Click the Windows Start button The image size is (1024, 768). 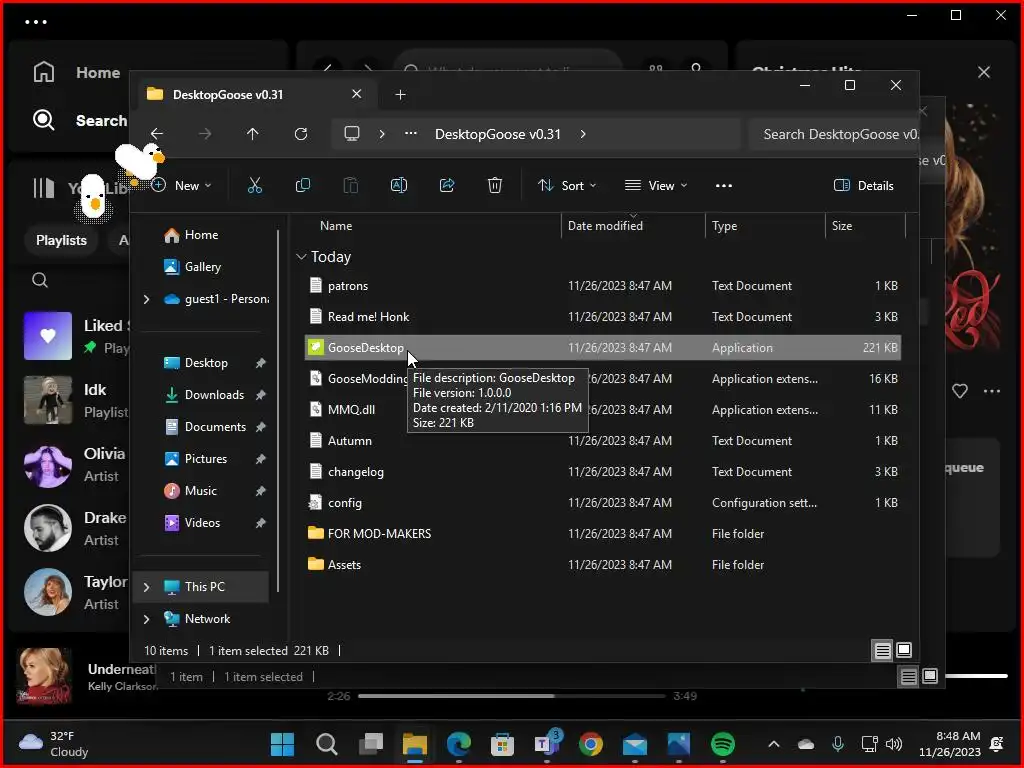282,744
